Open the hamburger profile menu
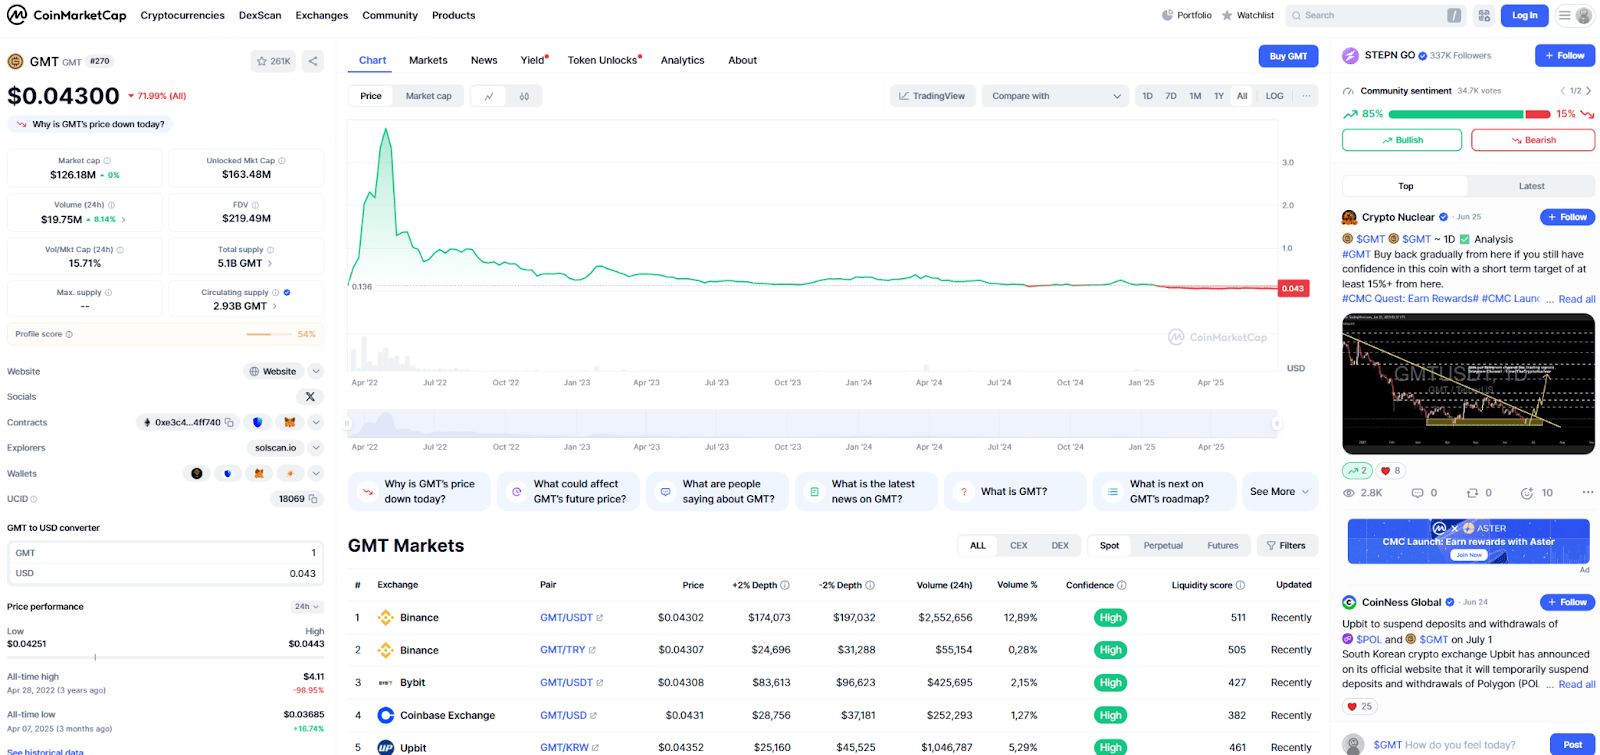1600x755 pixels. pyautogui.click(x=1575, y=15)
